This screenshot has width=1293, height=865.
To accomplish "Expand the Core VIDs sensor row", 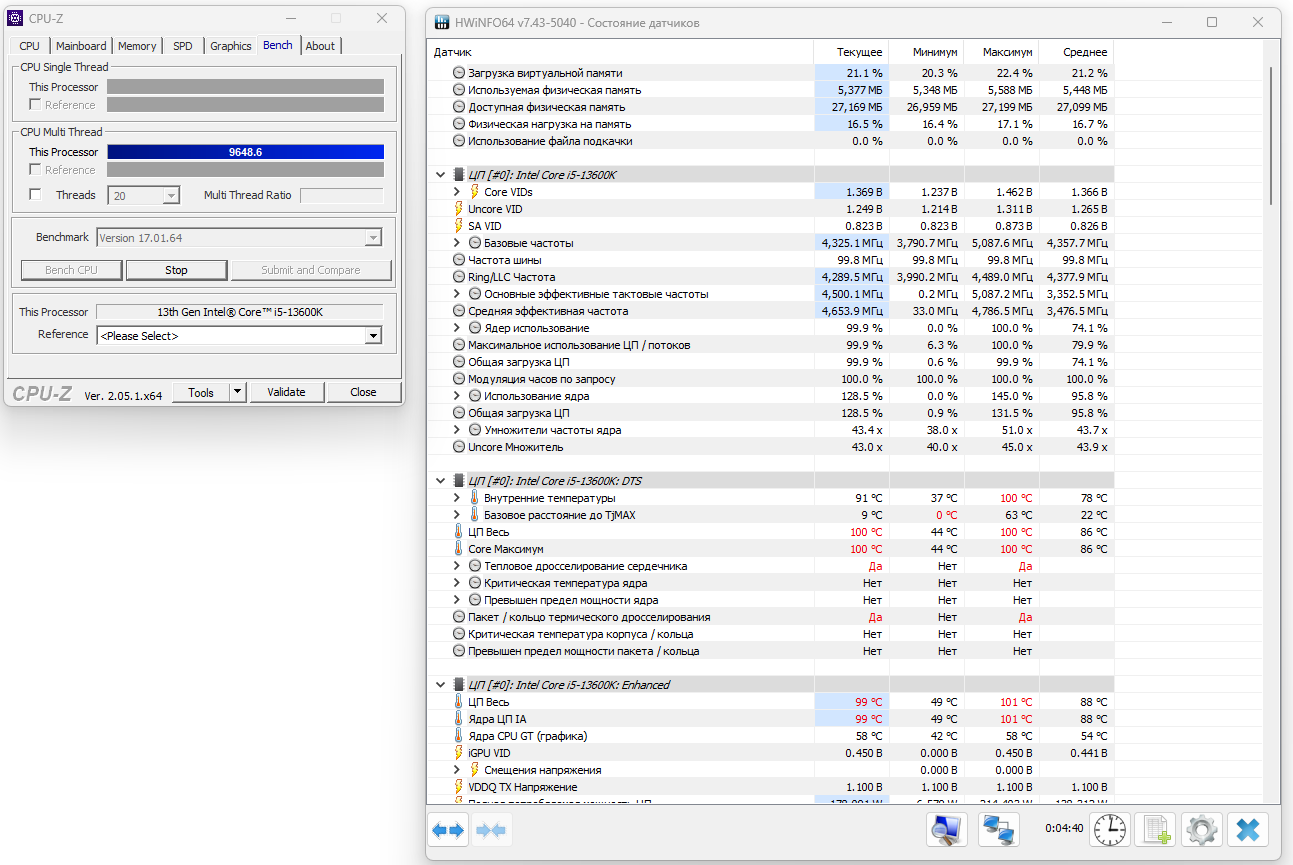I will point(457,192).
